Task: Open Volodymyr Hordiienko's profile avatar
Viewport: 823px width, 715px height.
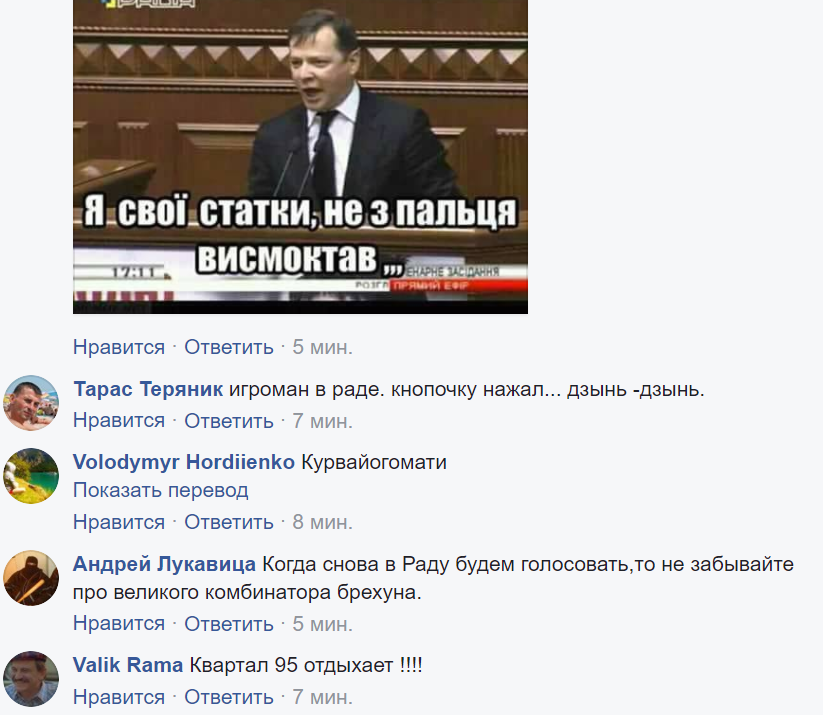Action: click(31, 476)
